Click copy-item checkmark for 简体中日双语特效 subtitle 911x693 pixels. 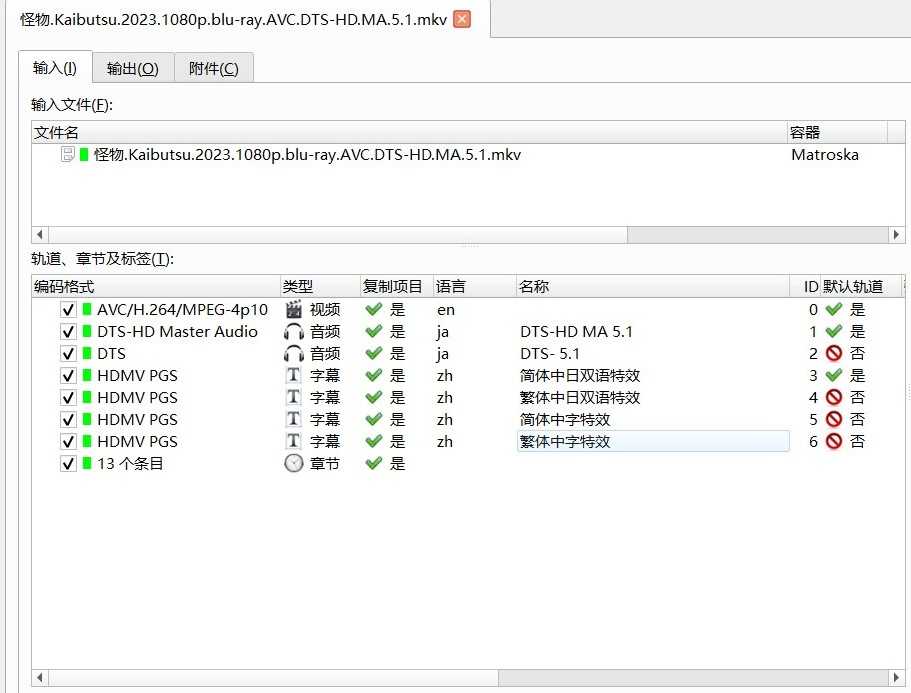click(374, 376)
